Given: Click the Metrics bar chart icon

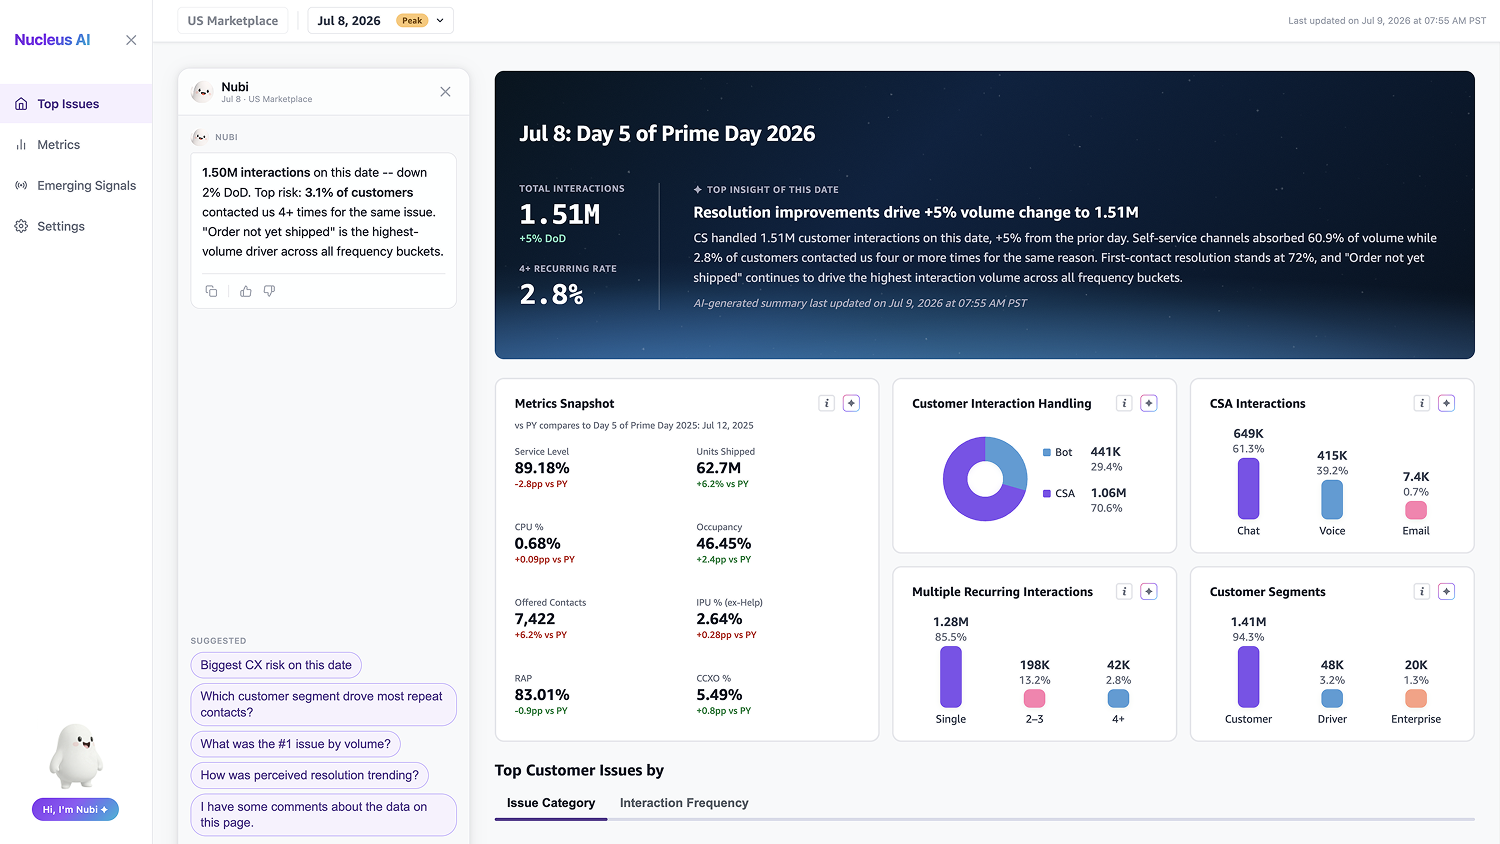Looking at the screenshot, I should tap(21, 145).
